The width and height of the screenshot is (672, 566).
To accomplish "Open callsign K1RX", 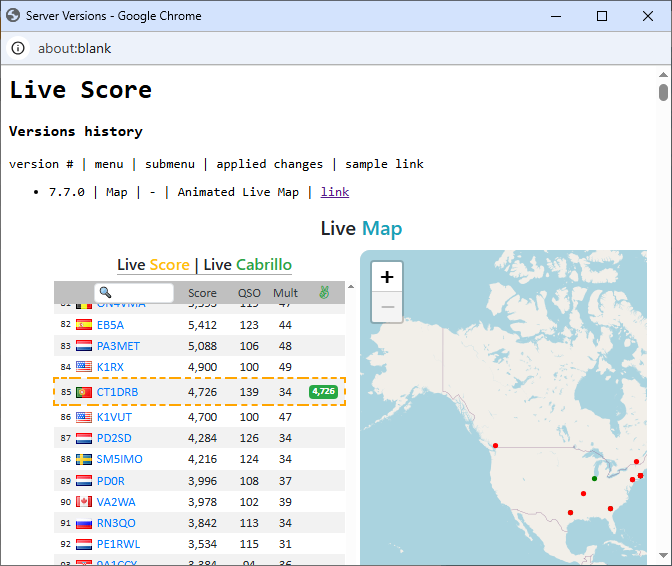I will pyautogui.click(x=110, y=367).
